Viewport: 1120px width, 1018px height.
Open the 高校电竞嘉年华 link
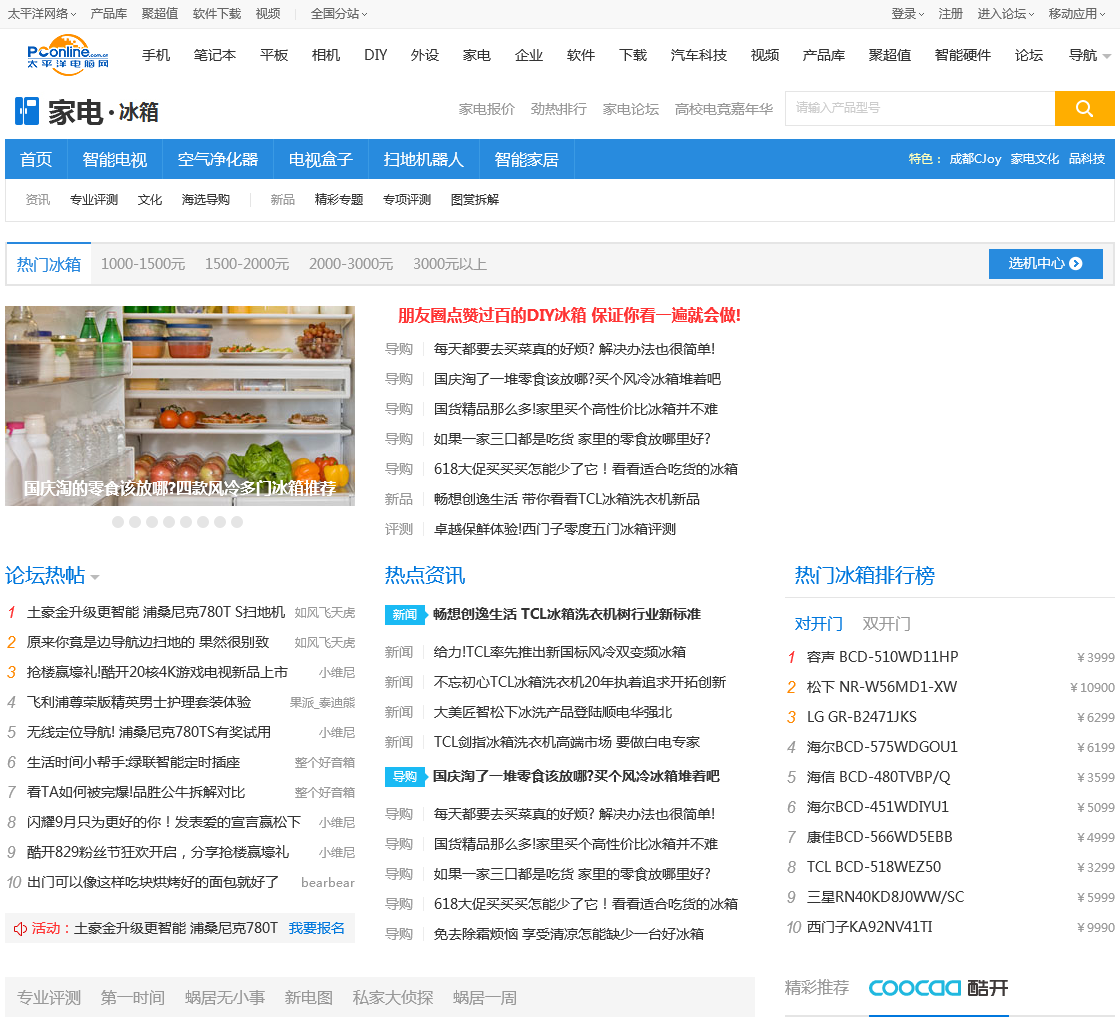pyautogui.click(x=724, y=109)
